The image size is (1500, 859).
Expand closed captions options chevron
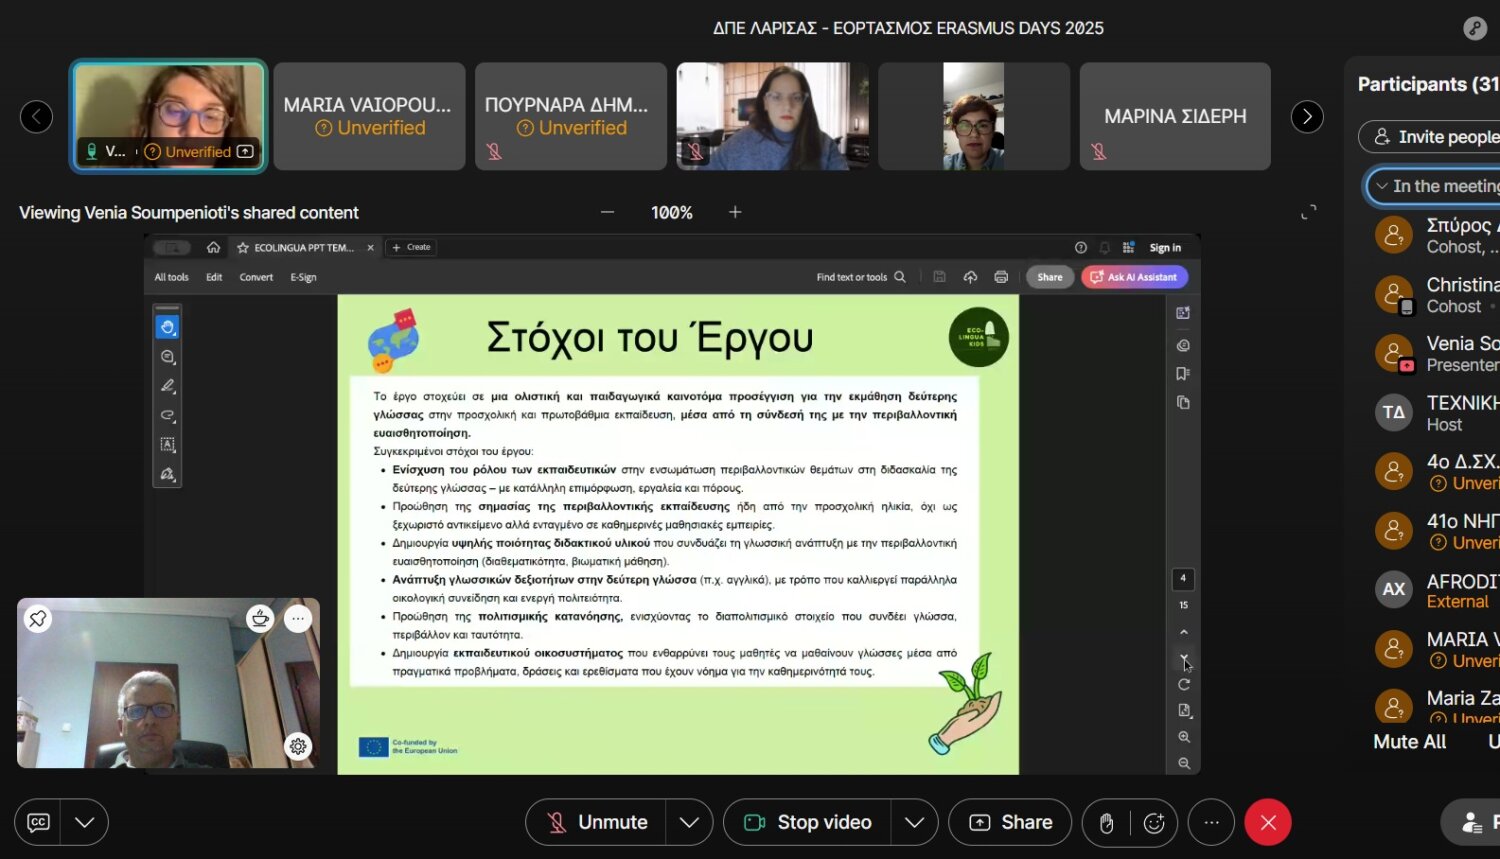85,822
